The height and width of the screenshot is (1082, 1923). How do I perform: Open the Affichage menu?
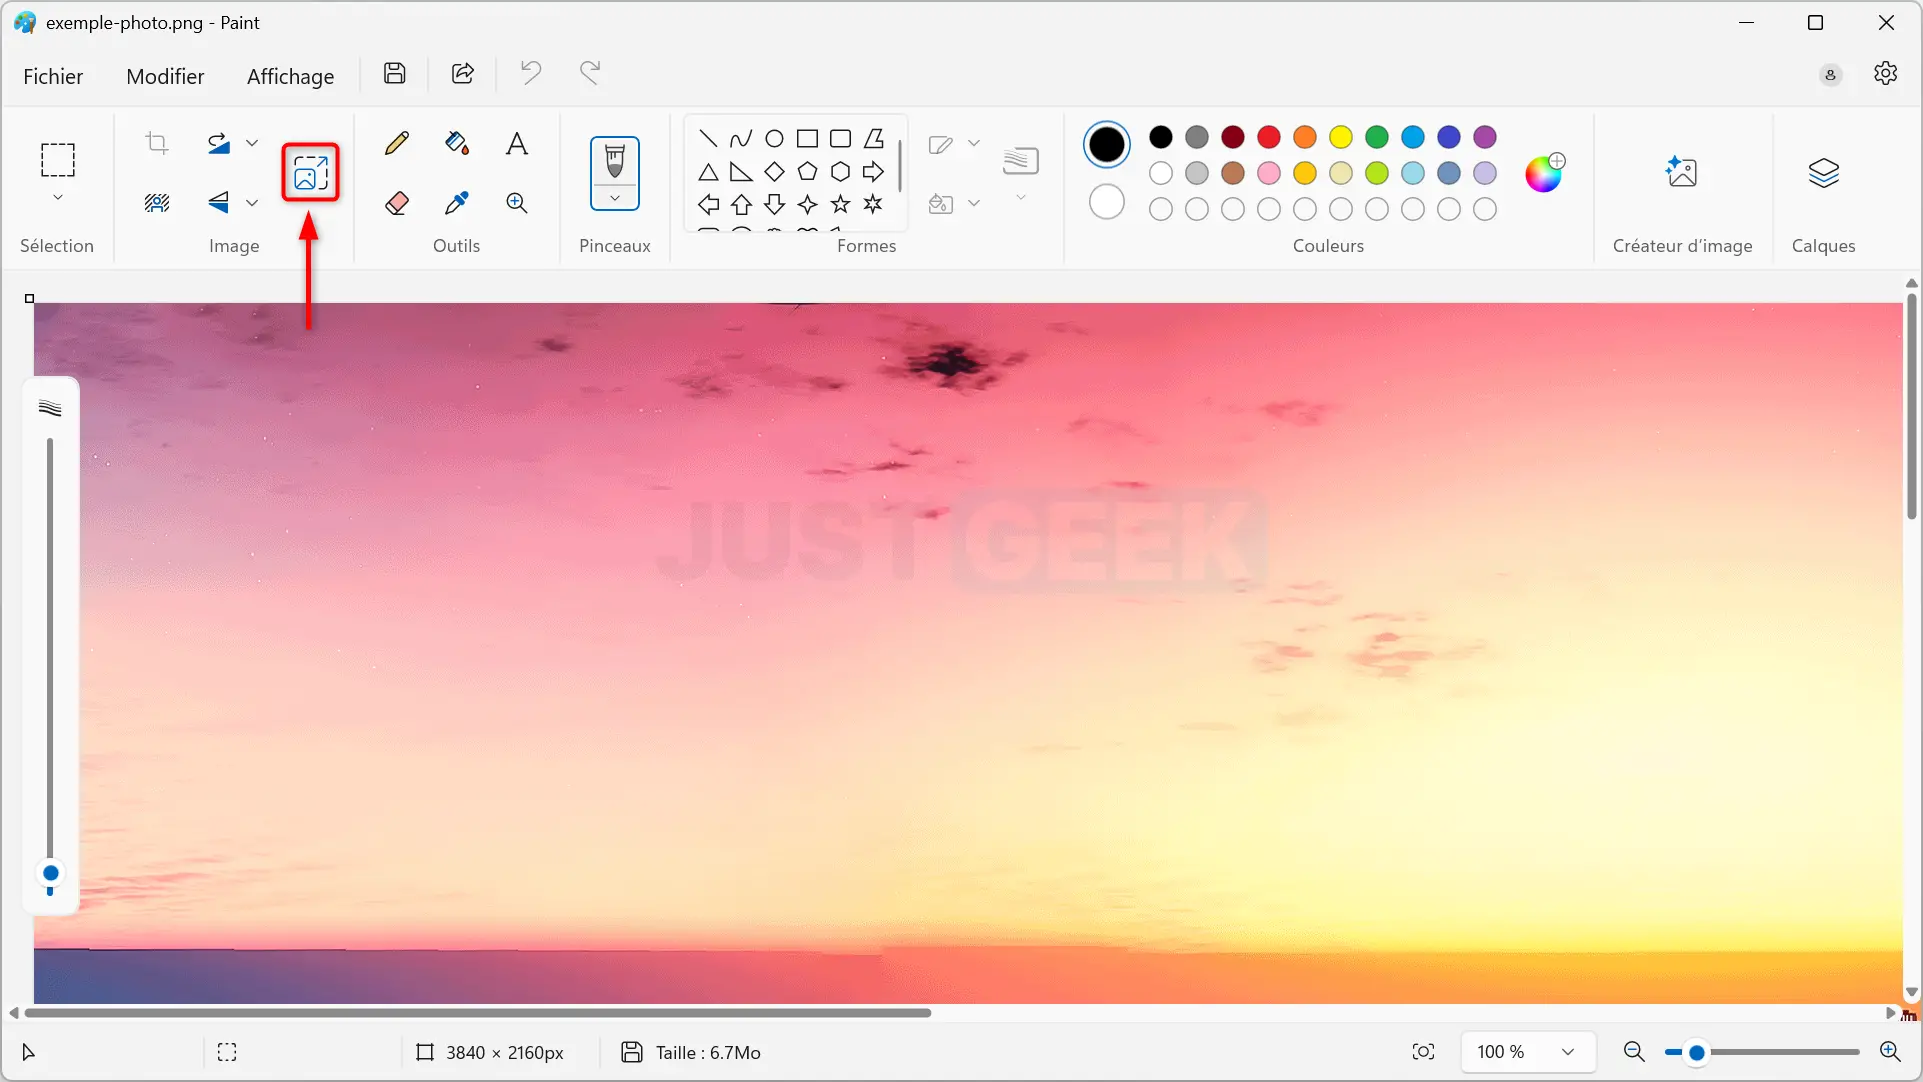[290, 77]
